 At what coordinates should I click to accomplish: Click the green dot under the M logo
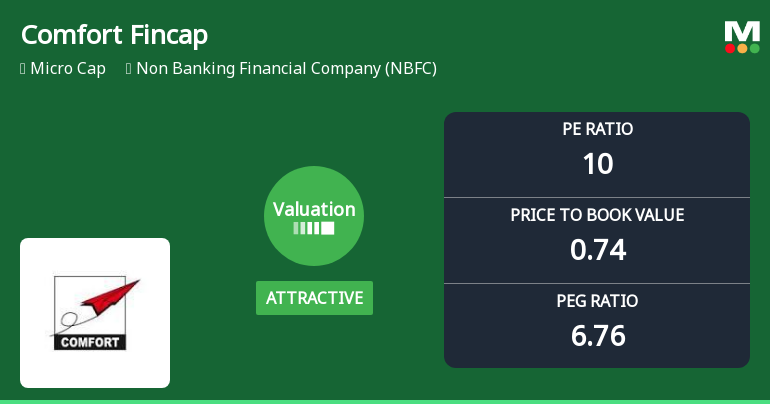click(754, 48)
